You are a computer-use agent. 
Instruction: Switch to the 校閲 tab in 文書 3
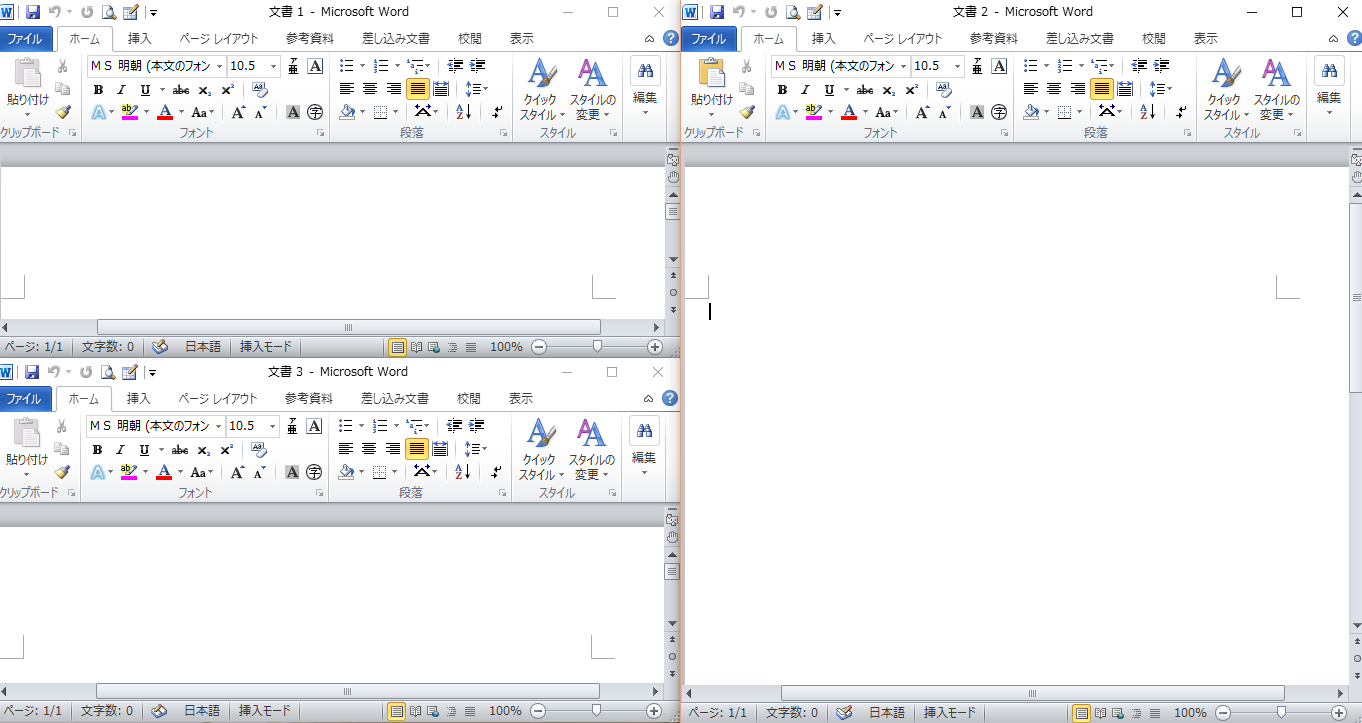click(469, 399)
